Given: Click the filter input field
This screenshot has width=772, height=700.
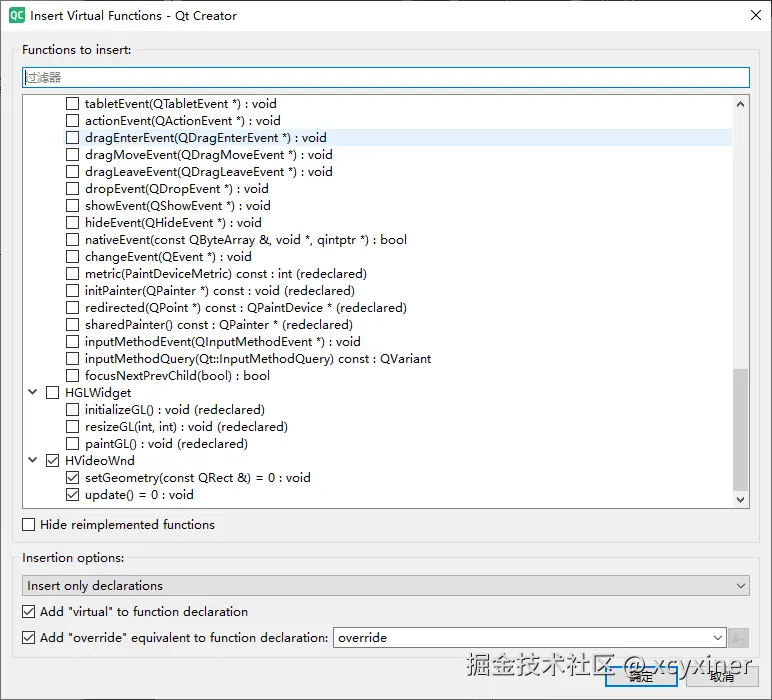Looking at the screenshot, I should 386,78.
